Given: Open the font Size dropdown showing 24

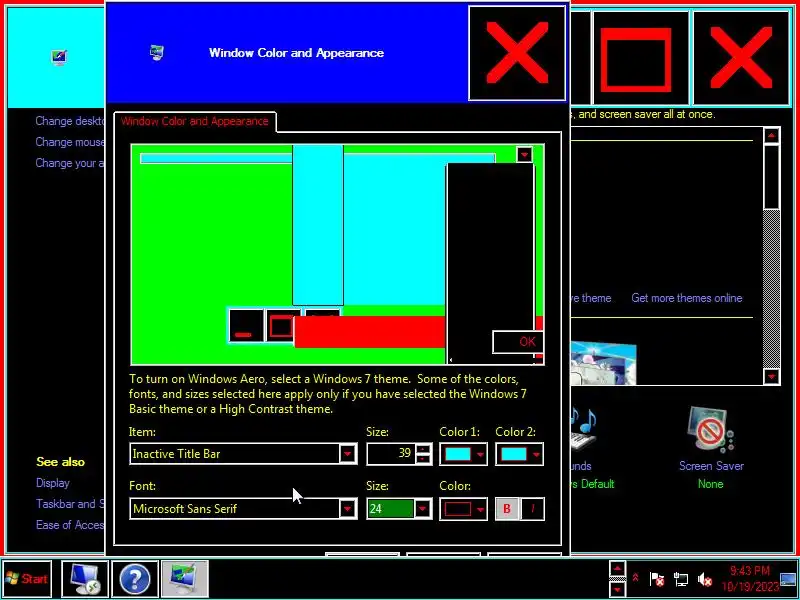Looking at the screenshot, I should click(399, 509).
